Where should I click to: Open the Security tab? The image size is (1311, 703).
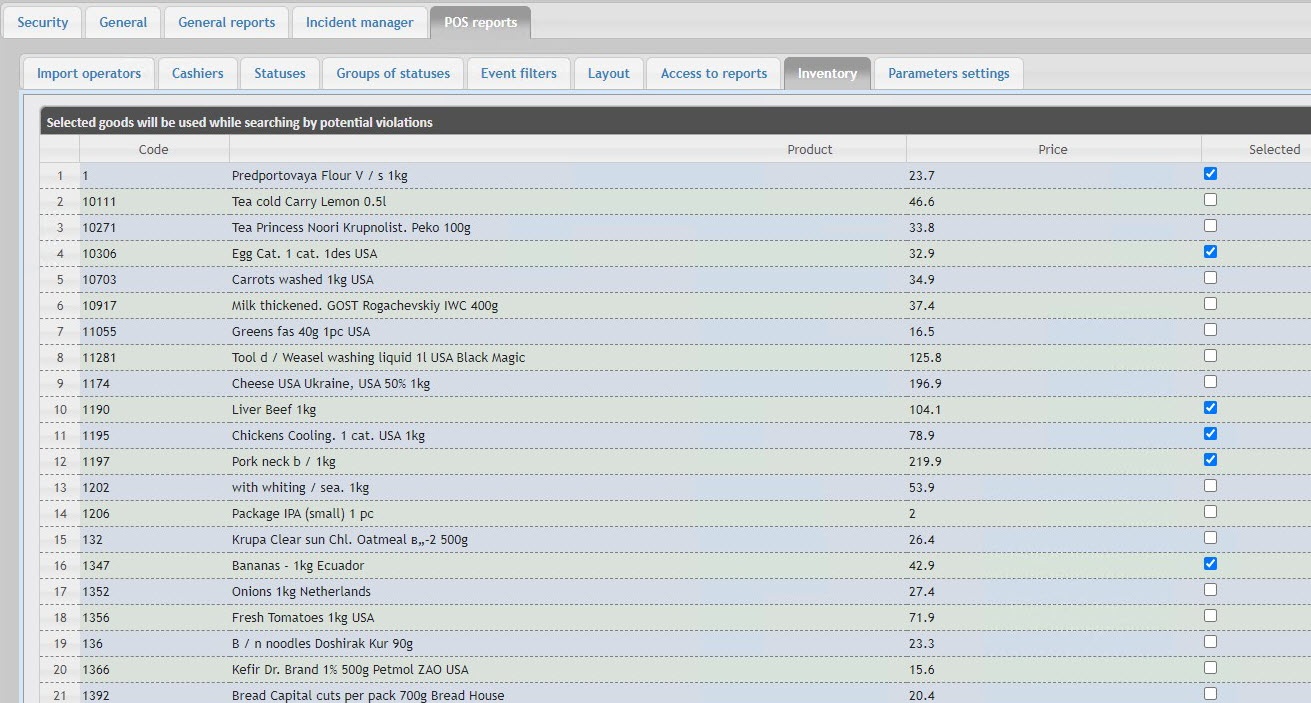[43, 22]
